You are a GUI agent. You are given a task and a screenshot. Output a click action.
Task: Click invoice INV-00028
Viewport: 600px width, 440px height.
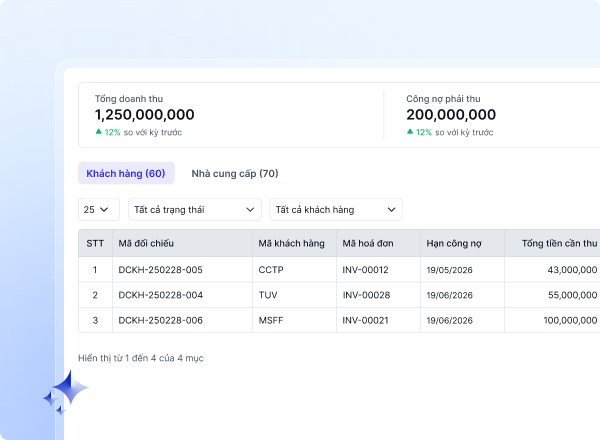pyautogui.click(x=366, y=295)
